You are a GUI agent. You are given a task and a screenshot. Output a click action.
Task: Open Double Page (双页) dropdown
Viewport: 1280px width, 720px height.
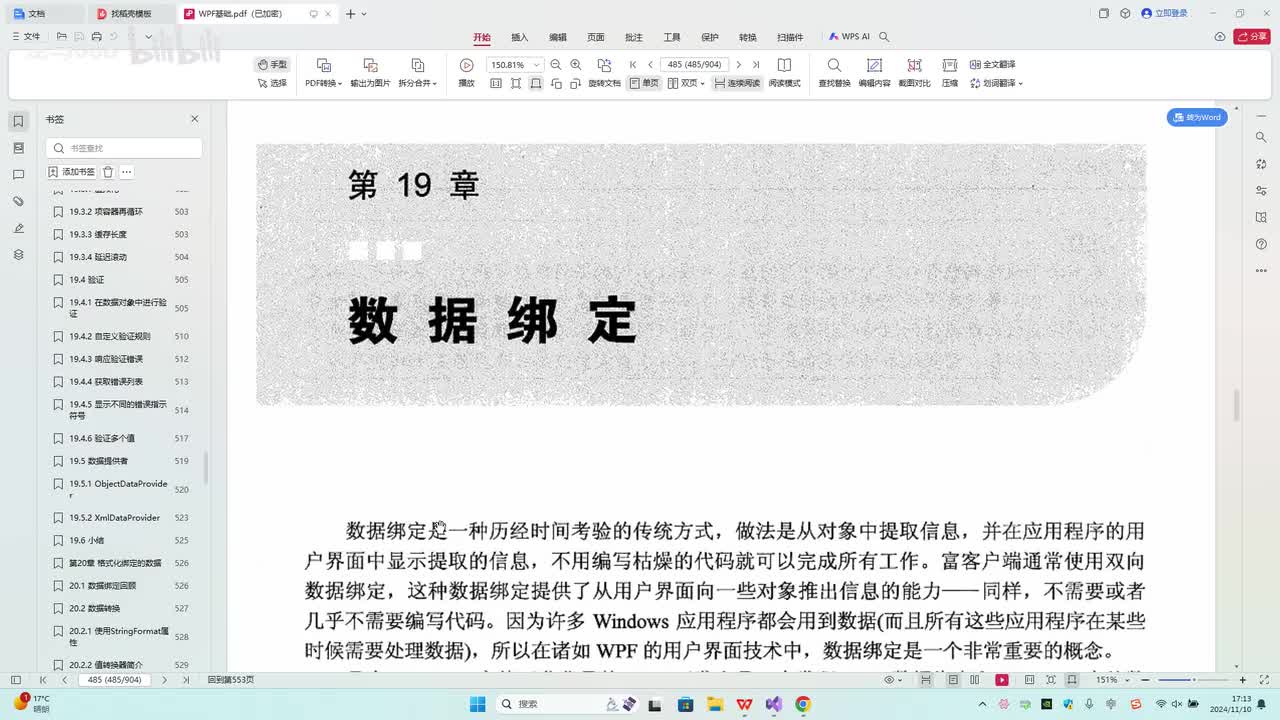pos(686,83)
